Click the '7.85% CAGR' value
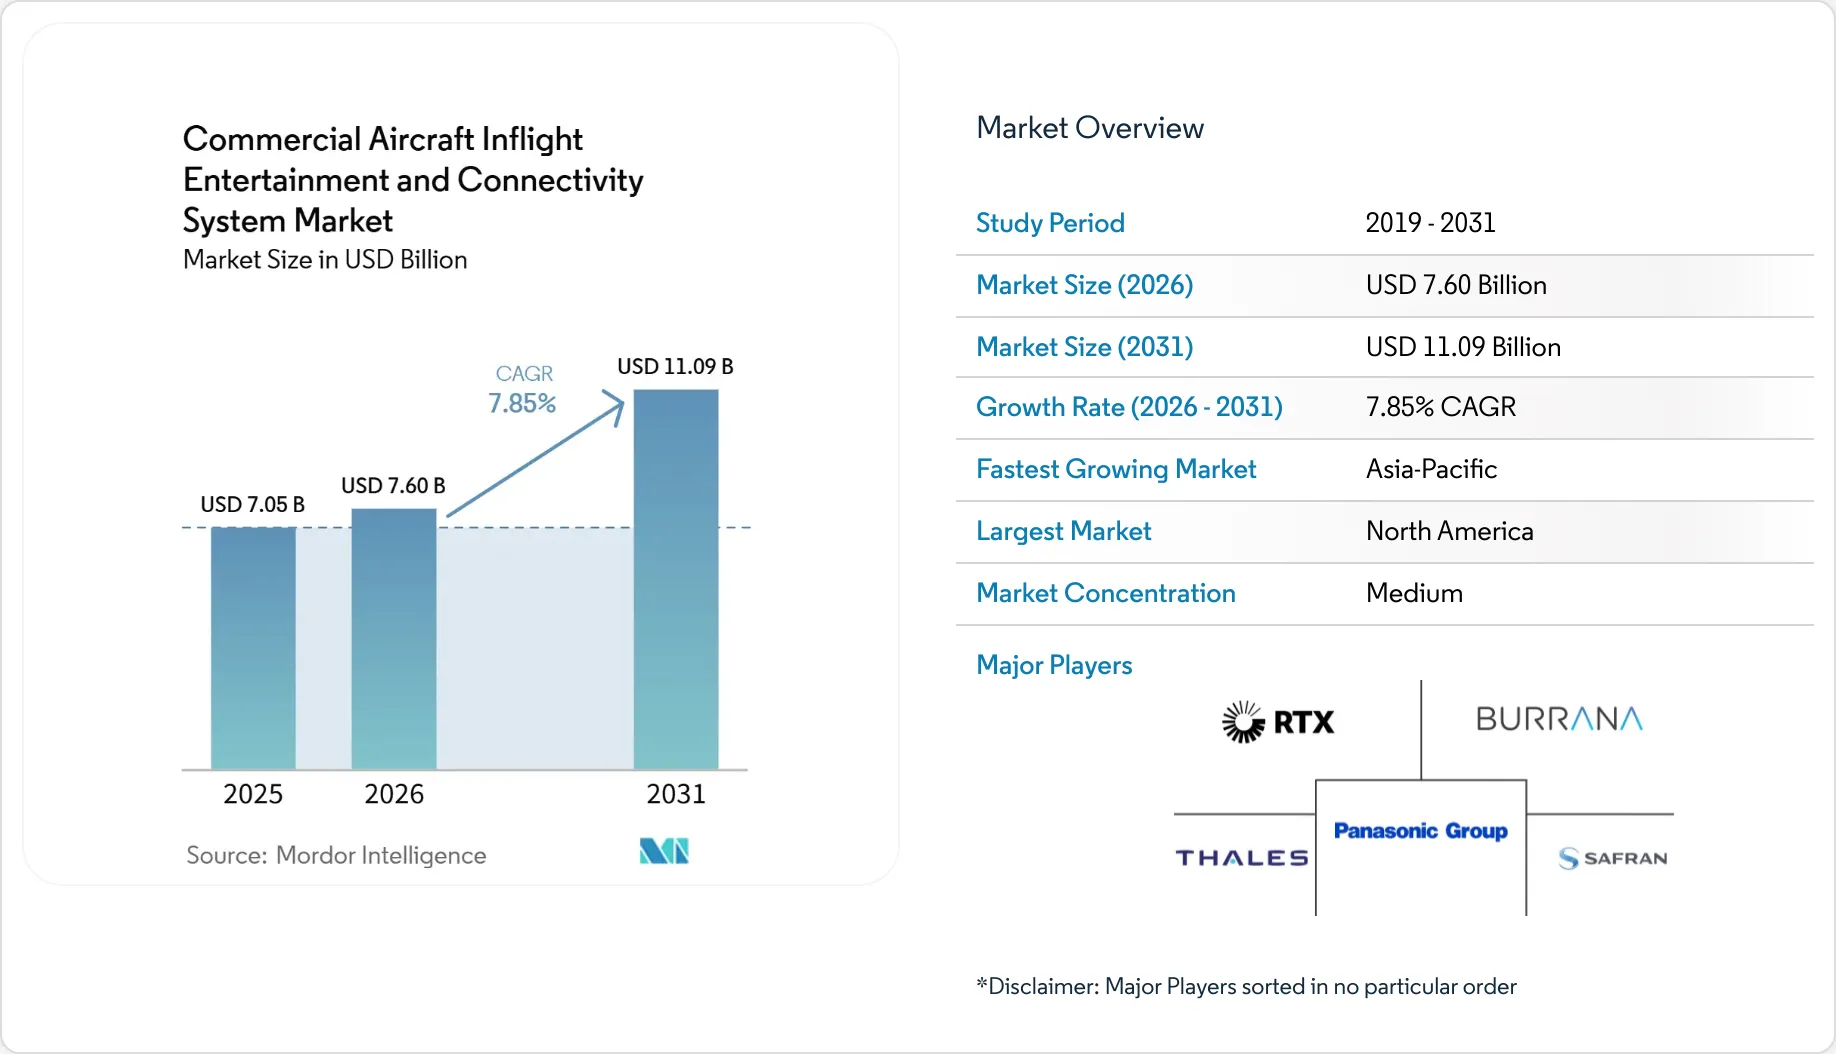This screenshot has width=1836, height=1054. point(1441,407)
